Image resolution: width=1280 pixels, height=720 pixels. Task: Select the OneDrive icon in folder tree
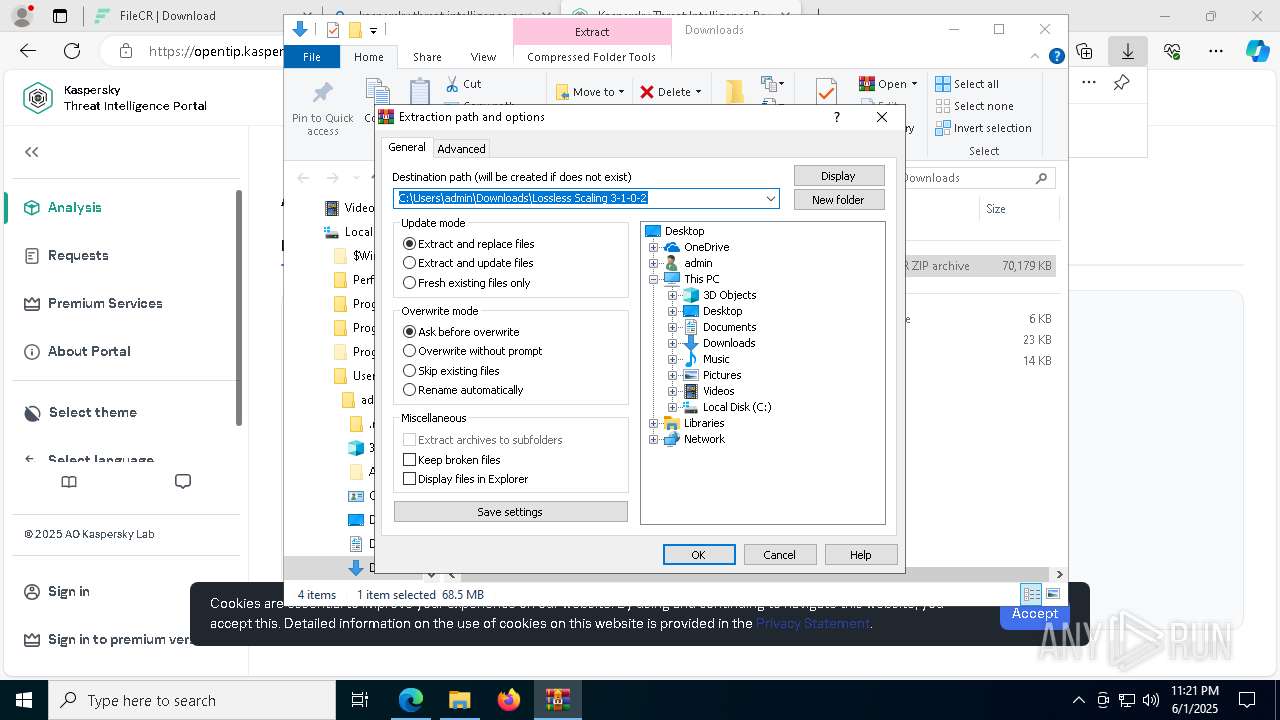pos(671,247)
